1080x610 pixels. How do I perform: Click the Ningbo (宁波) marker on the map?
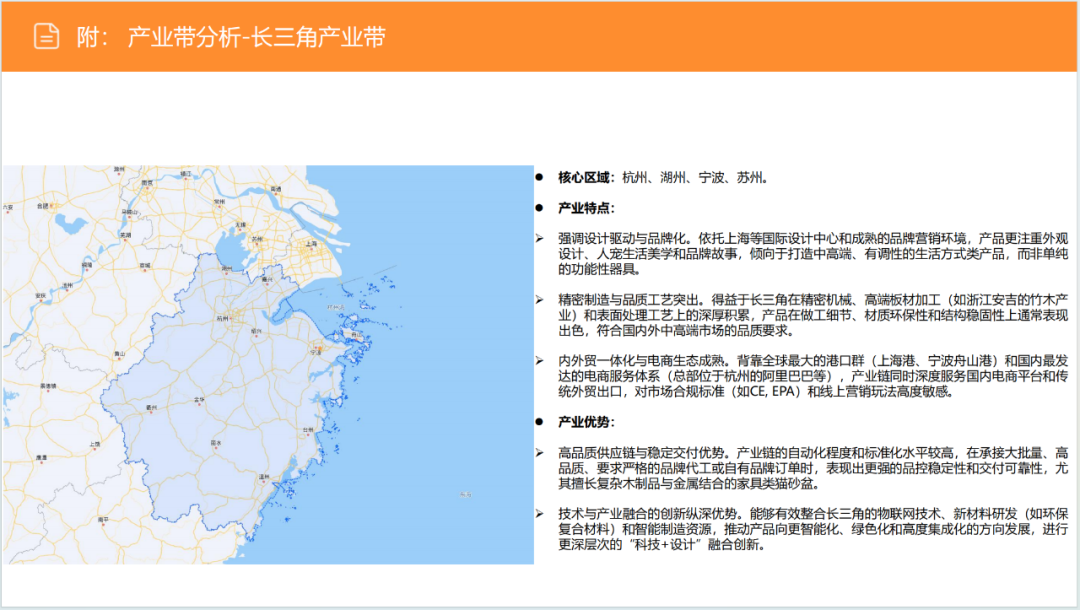[317, 350]
